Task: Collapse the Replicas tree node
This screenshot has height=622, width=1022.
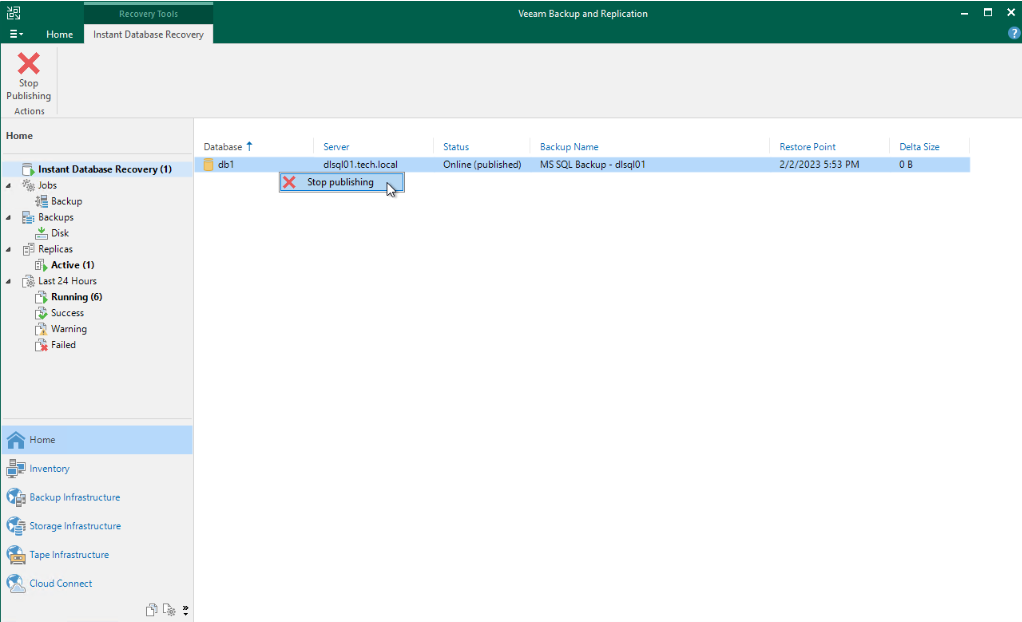Action: (x=9, y=249)
